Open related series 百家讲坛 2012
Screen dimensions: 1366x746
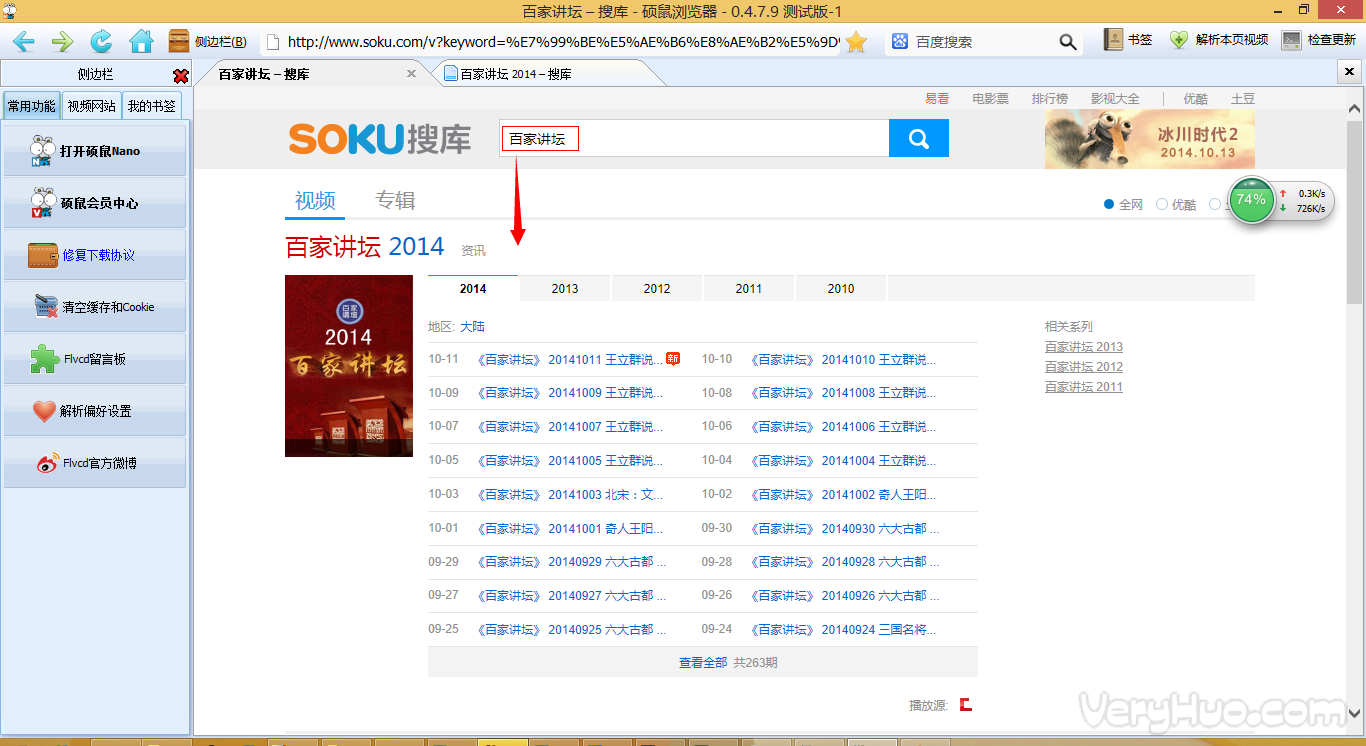[x=1084, y=367]
